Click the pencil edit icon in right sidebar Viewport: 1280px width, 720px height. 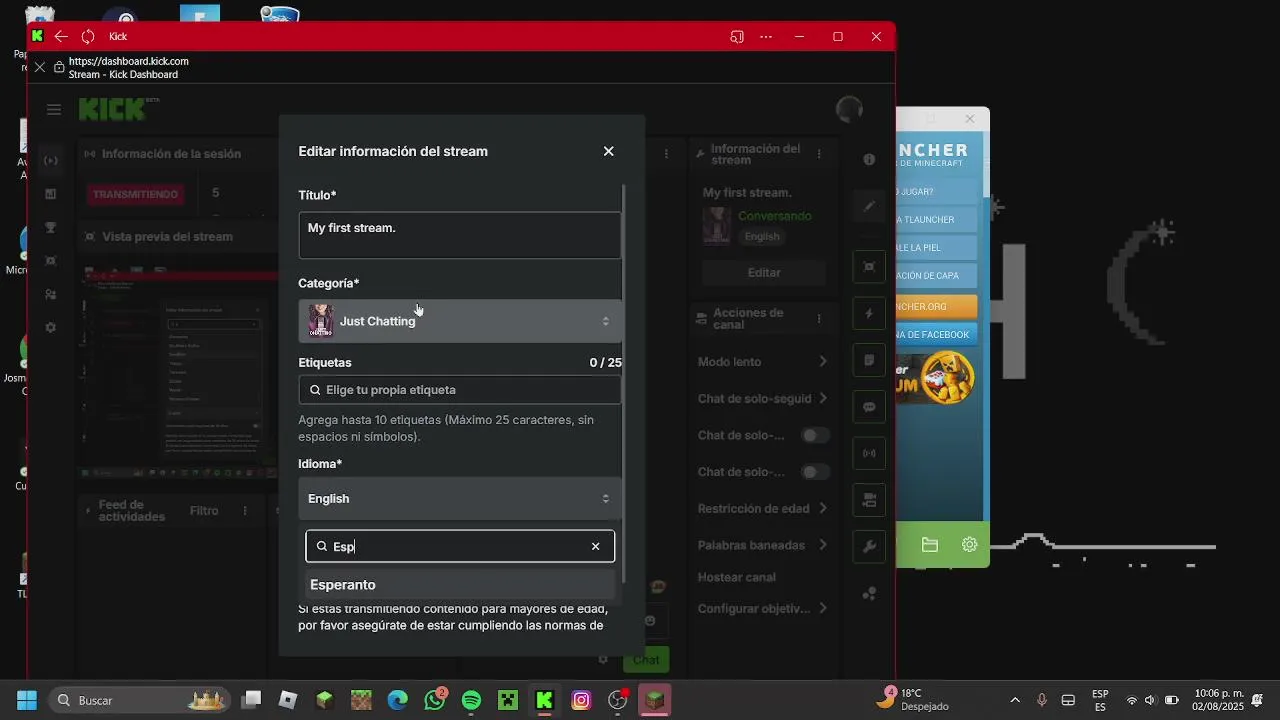point(869,206)
